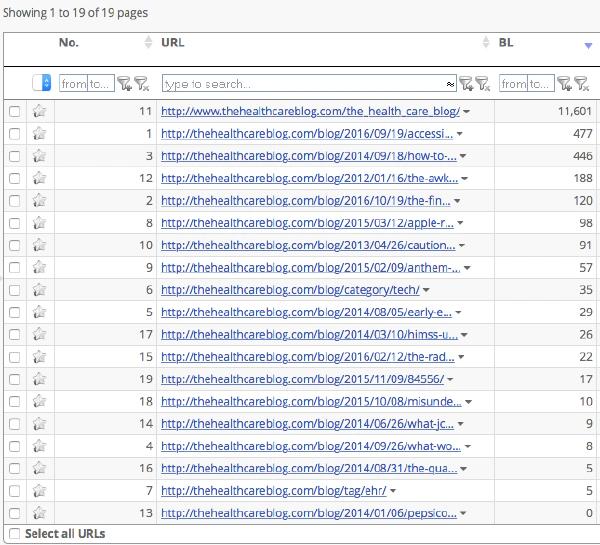Star the anthem-... URL row
This screenshot has width=600, height=545.
39,267
